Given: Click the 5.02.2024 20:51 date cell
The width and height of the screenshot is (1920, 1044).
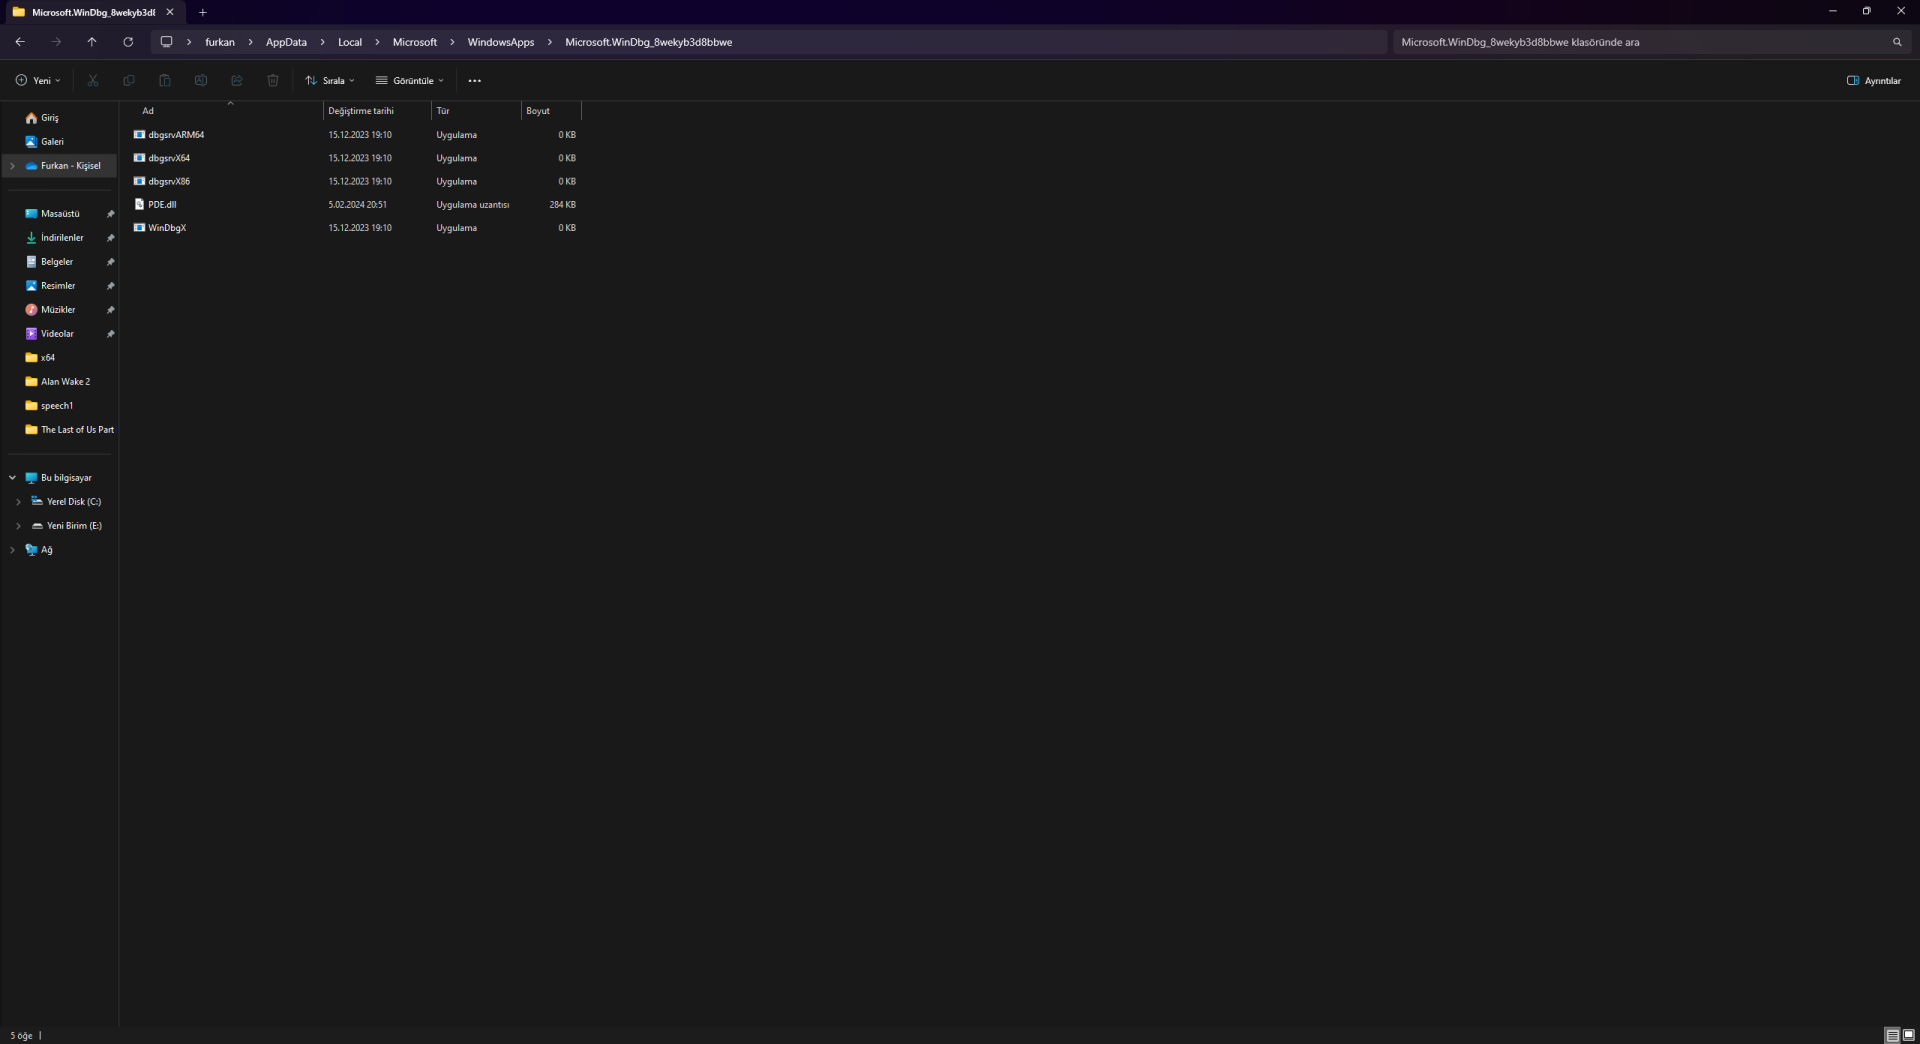Looking at the screenshot, I should coord(358,205).
